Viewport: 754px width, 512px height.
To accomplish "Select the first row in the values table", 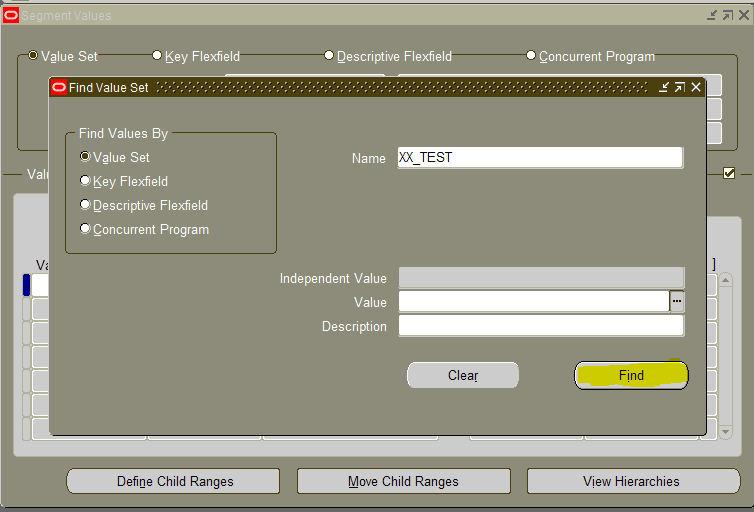I will click(x=27, y=285).
